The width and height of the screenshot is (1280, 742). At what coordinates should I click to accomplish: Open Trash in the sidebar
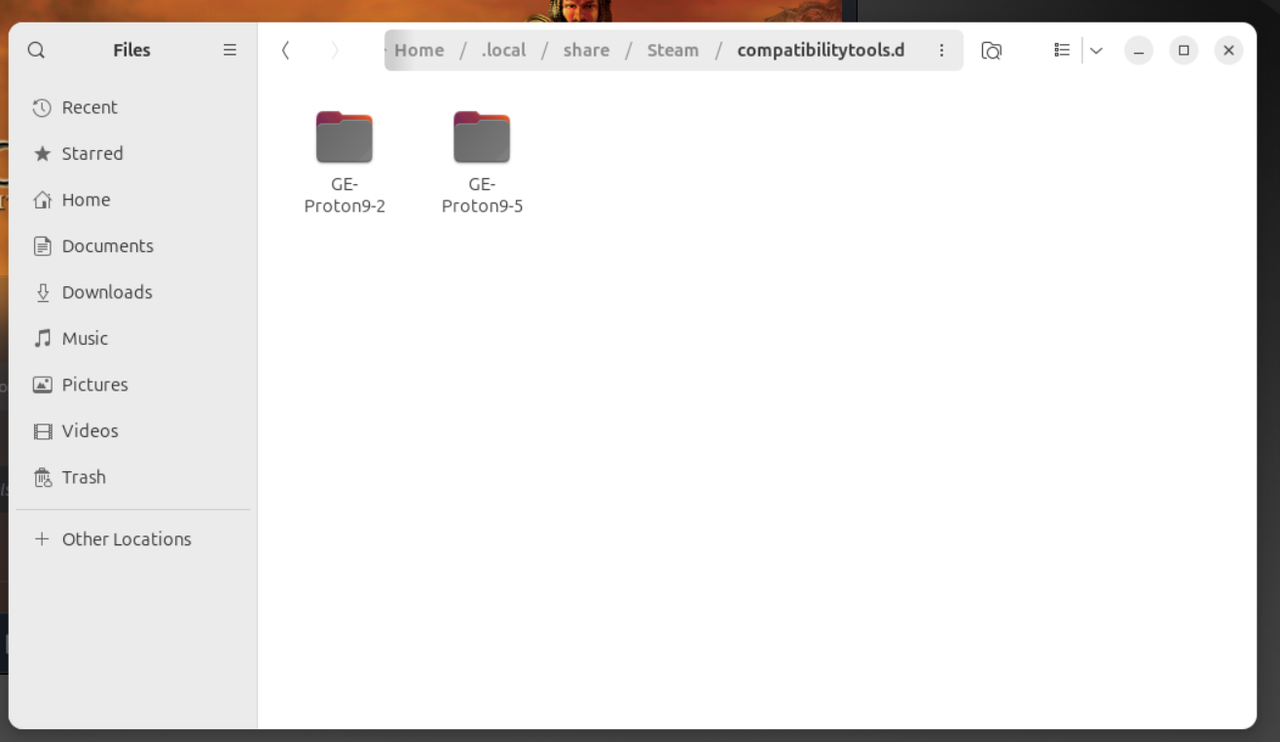[x=132, y=477]
